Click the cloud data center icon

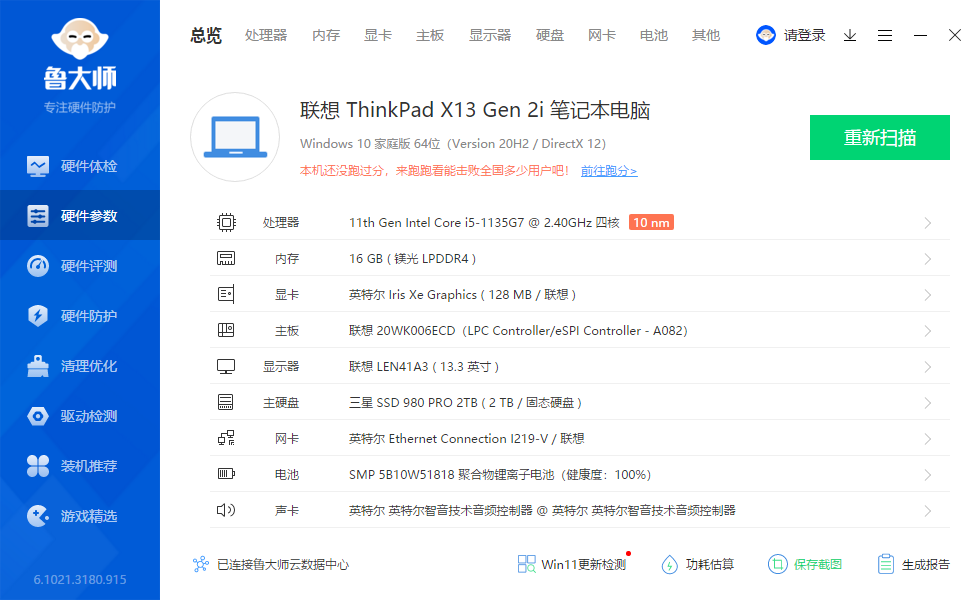click(x=201, y=564)
